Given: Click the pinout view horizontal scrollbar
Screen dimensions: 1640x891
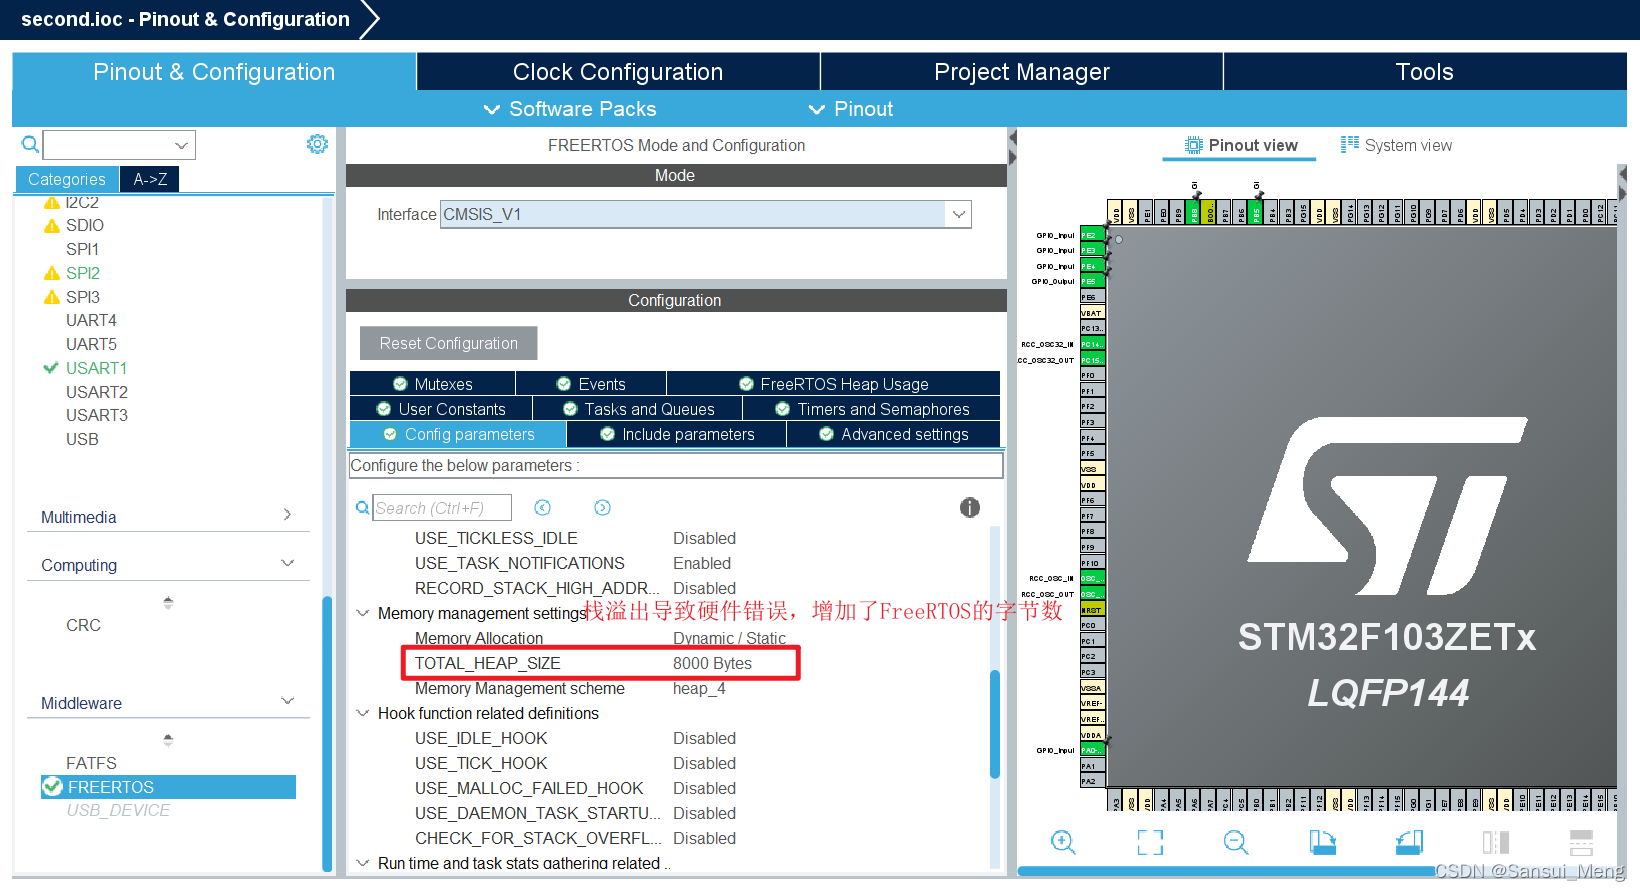Looking at the screenshot, I should (1225, 871).
